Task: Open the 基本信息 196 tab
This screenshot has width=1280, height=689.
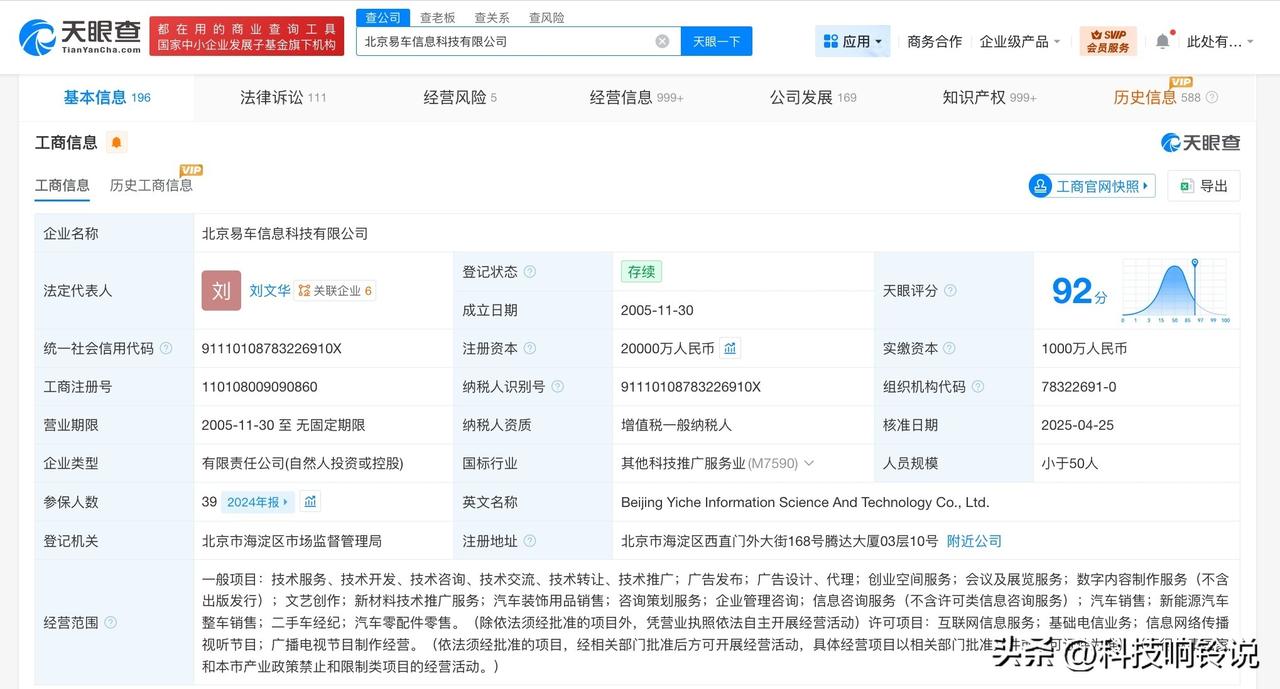Action: [107, 98]
